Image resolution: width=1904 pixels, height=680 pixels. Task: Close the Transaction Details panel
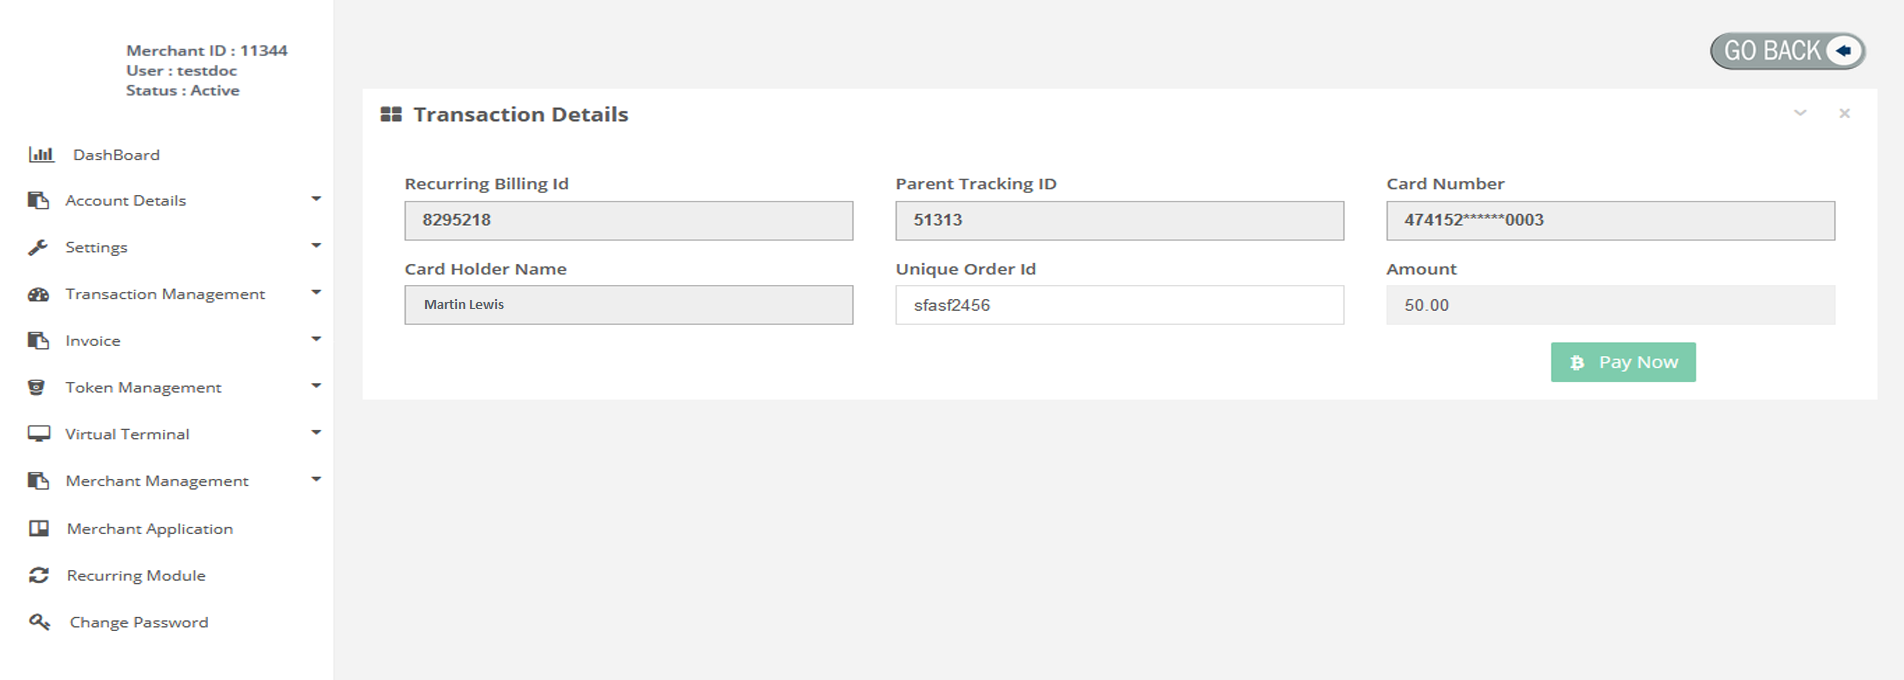(x=1845, y=113)
